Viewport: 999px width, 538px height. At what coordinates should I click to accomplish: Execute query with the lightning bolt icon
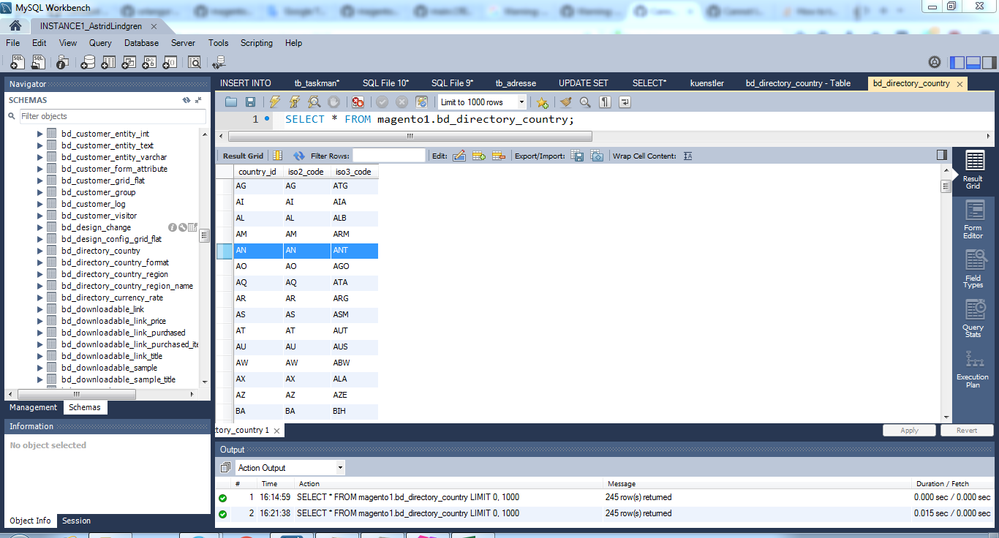point(275,102)
